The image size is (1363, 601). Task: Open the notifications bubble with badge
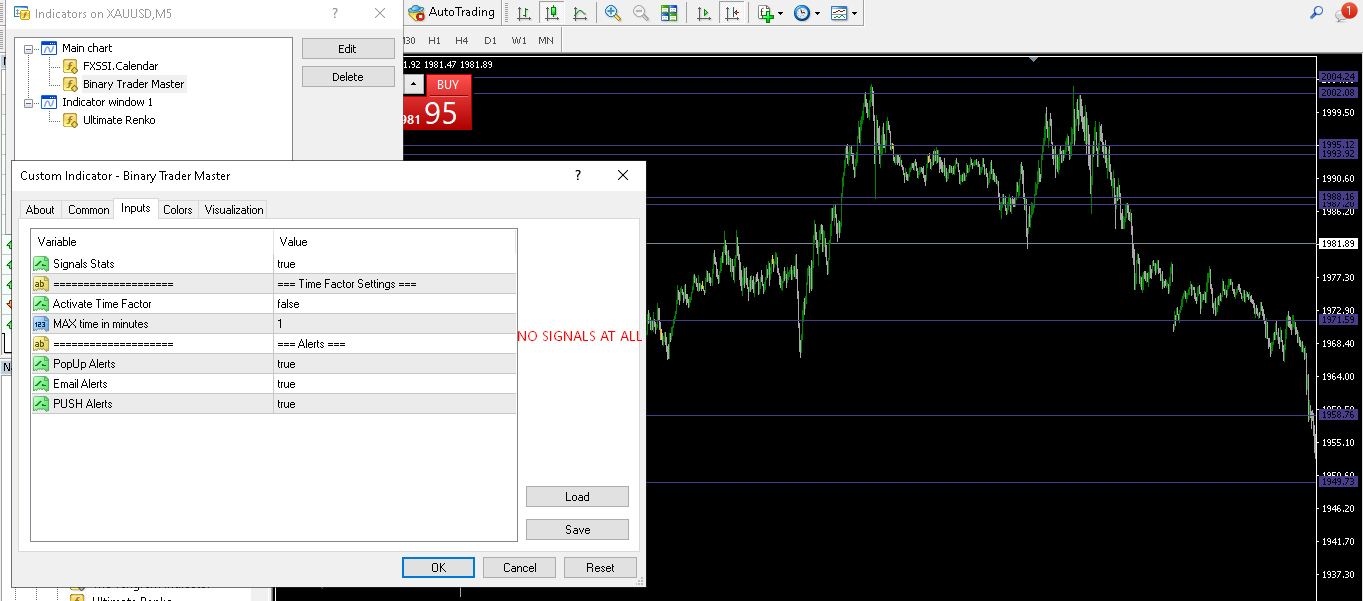click(x=1345, y=13)
